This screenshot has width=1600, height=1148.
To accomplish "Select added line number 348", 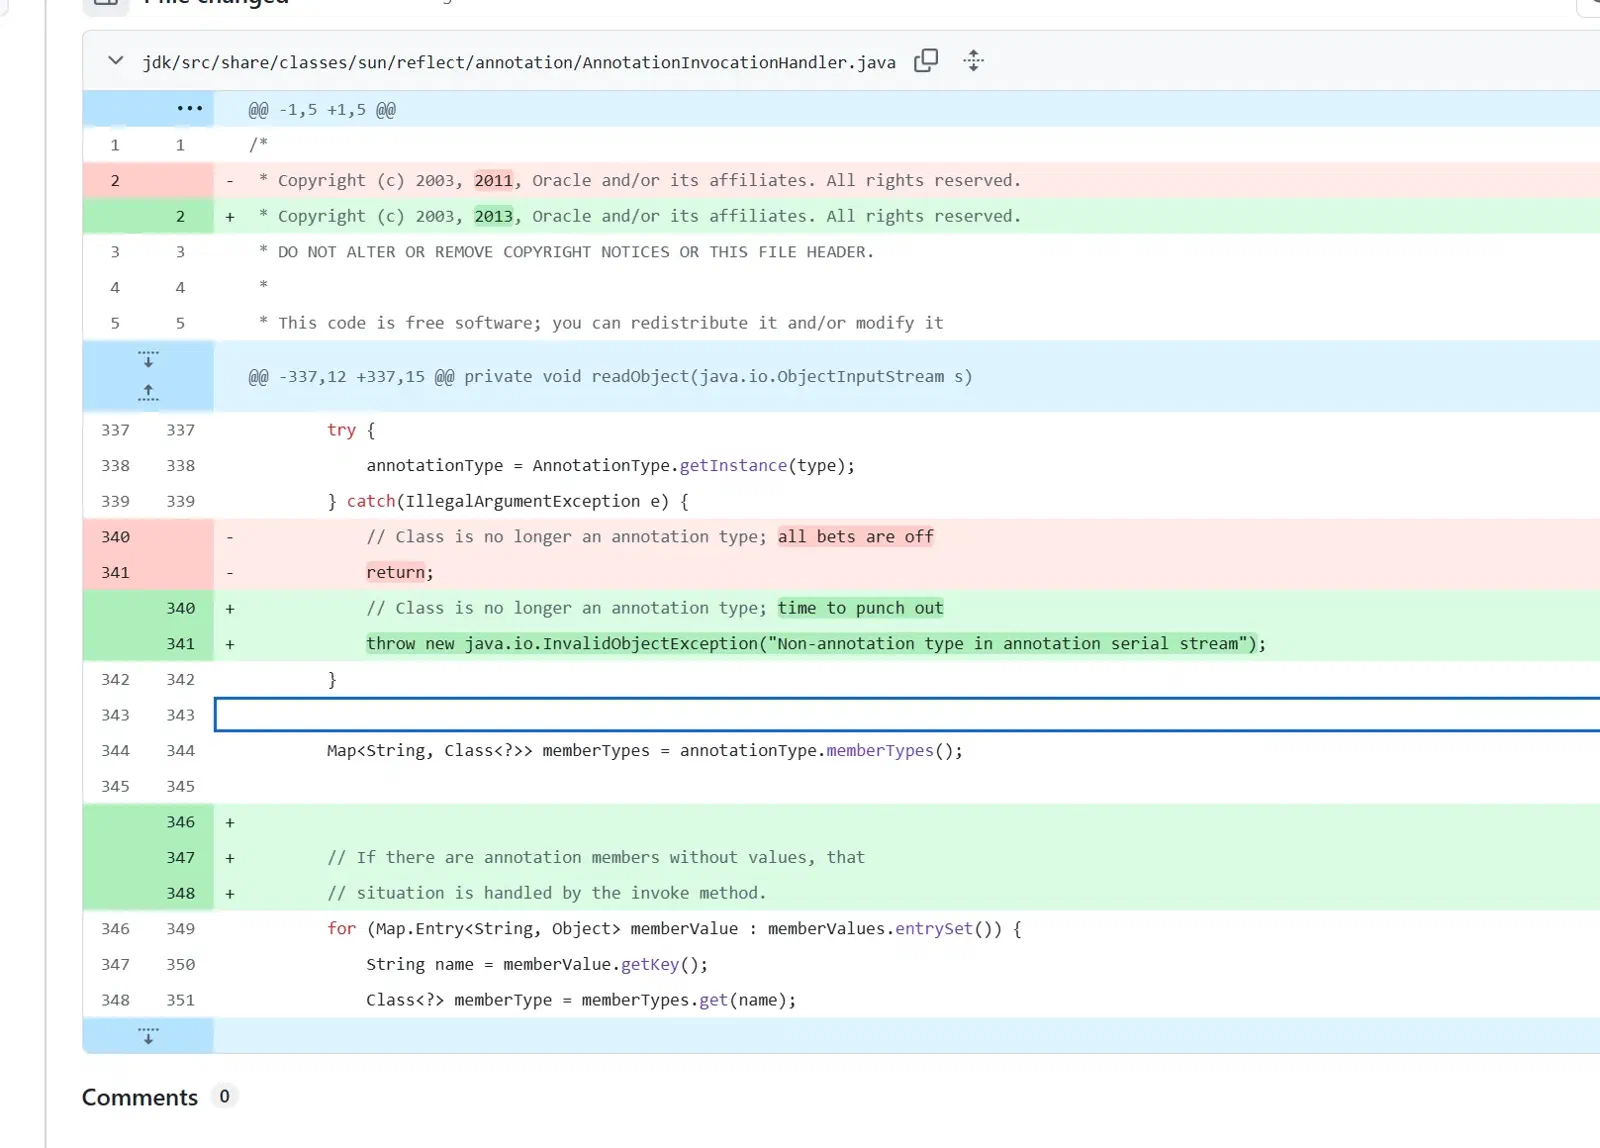I will pos(181,894).
